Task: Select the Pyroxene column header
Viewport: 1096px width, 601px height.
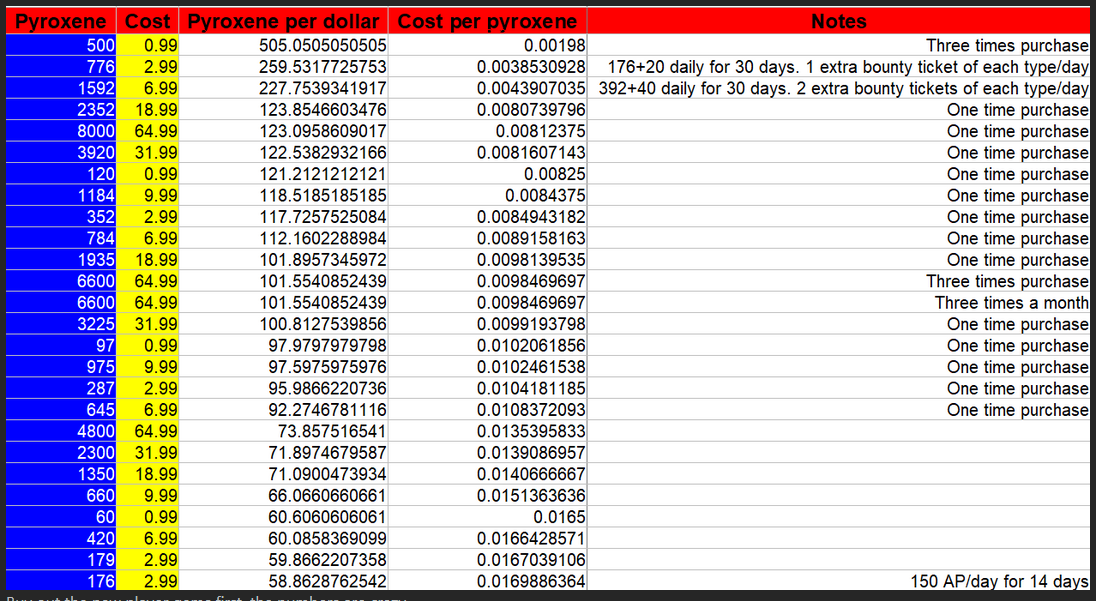Action: [x=61, y=21]
